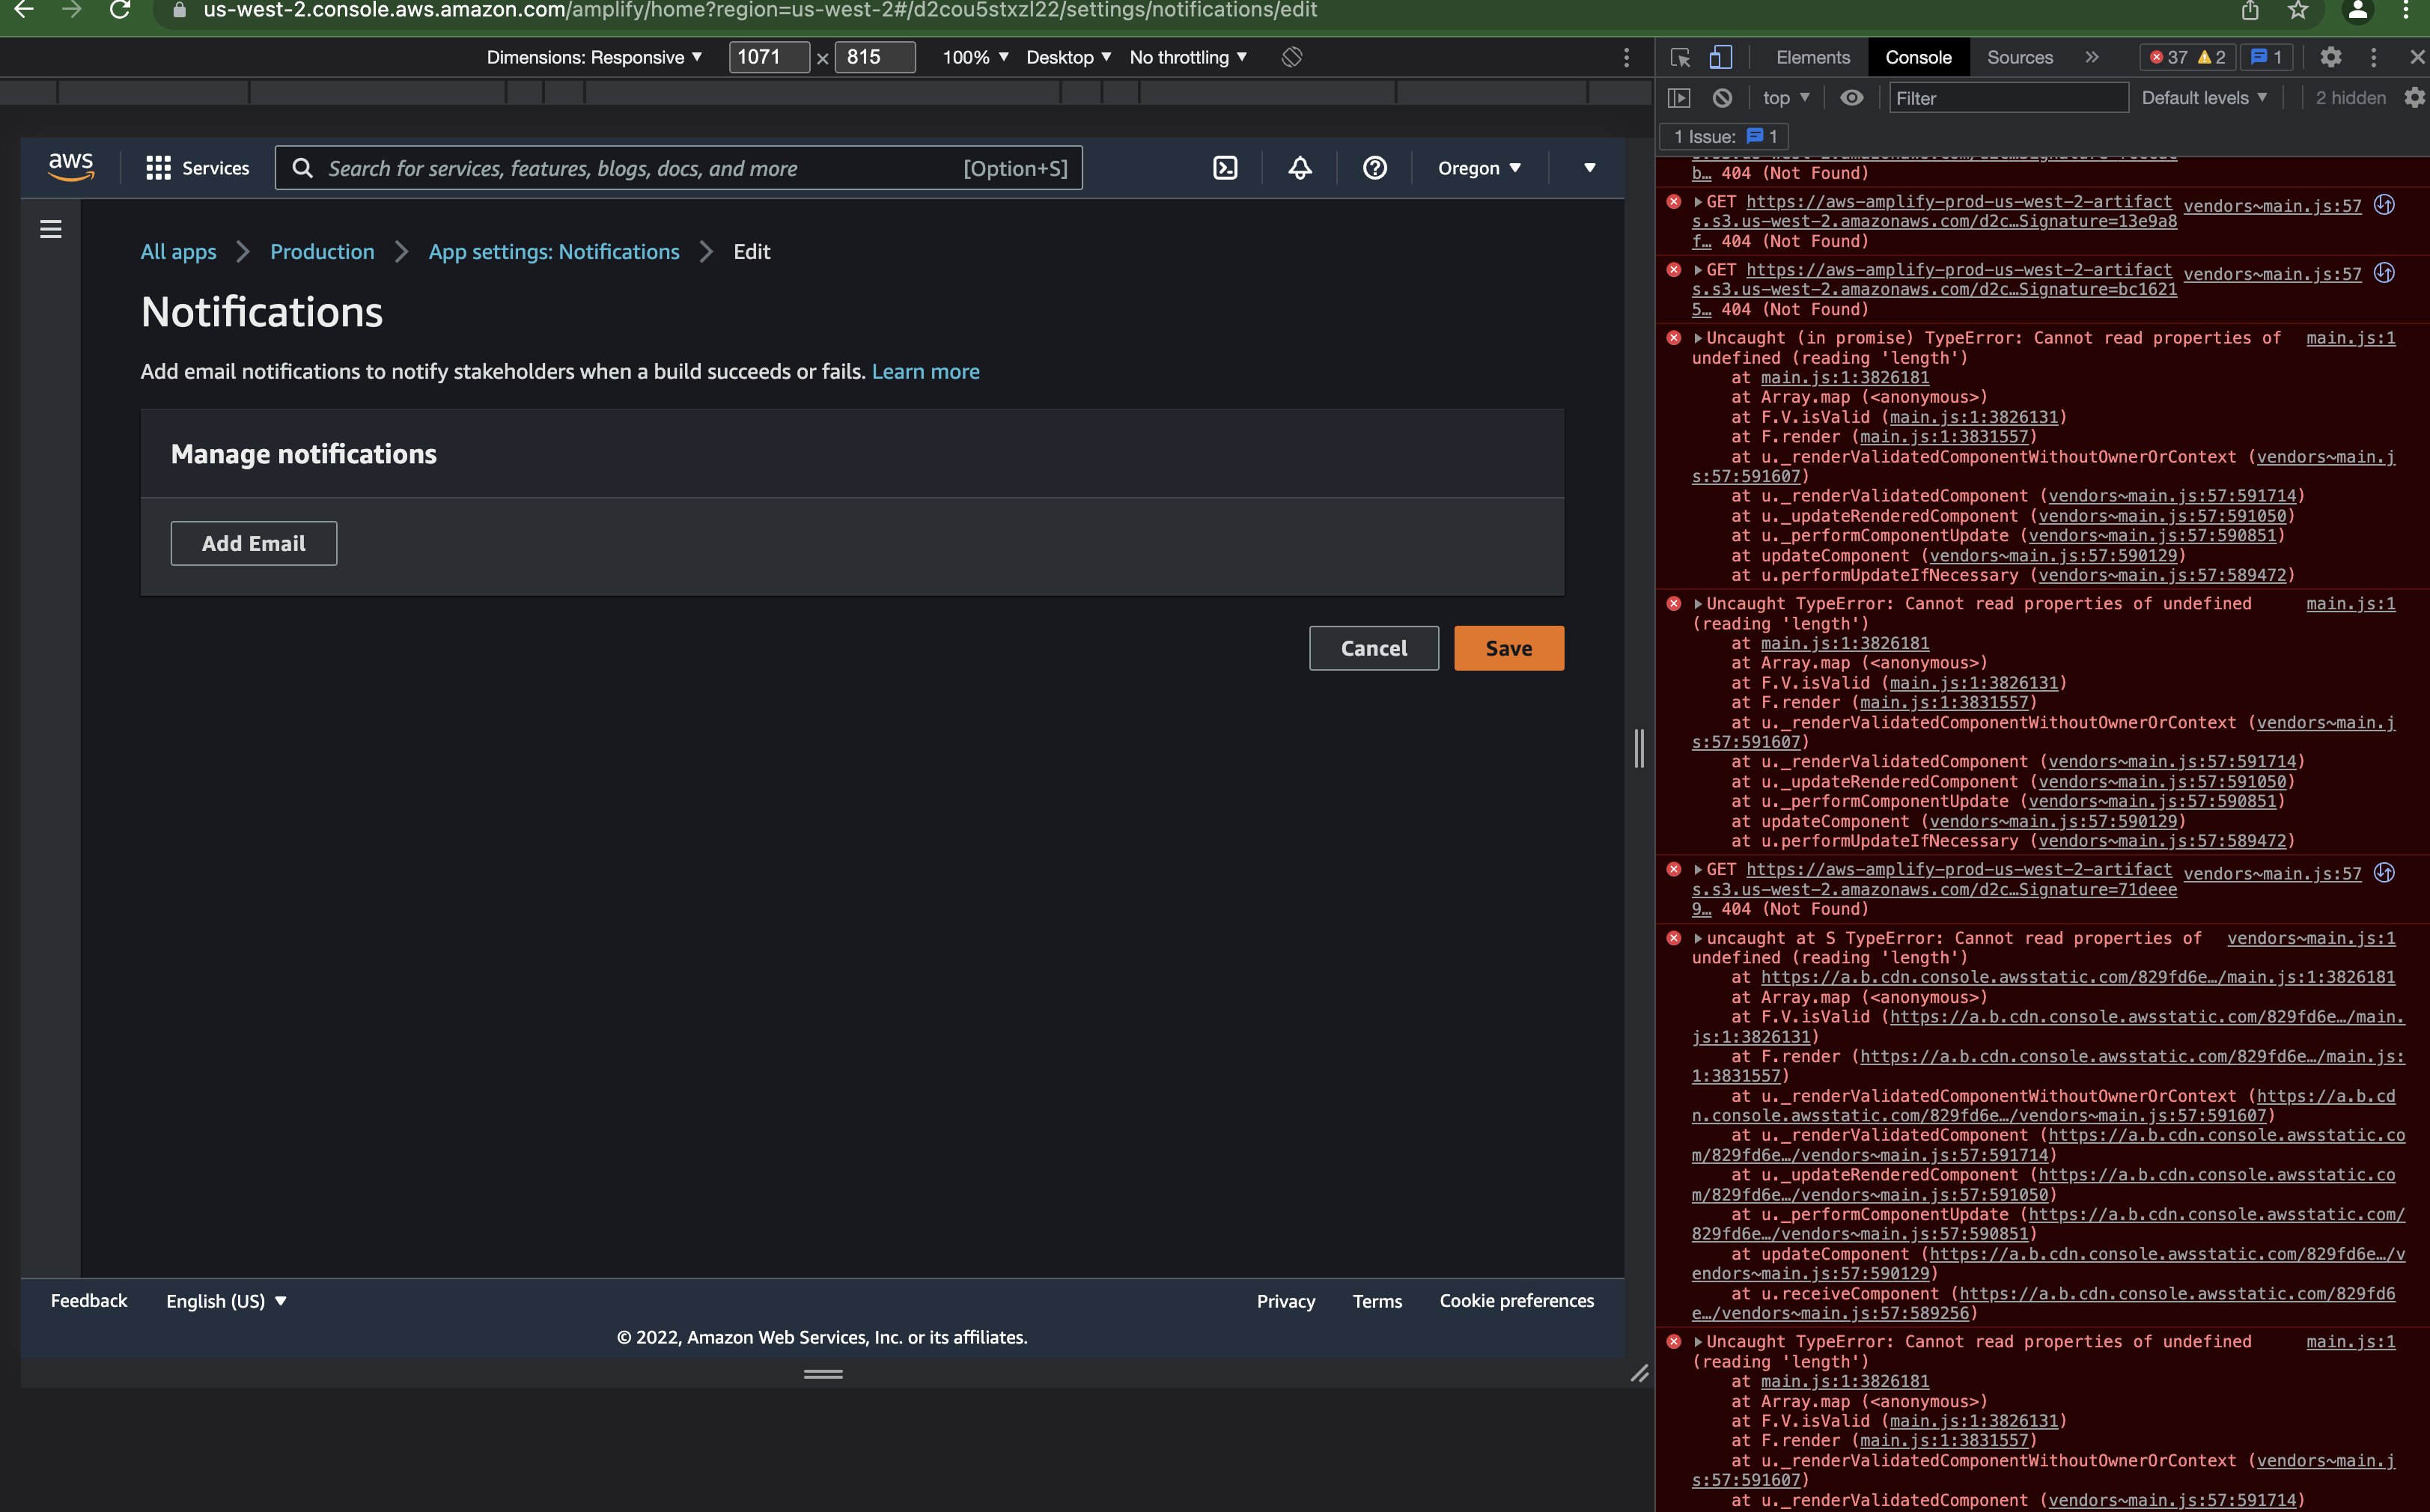Screen dimensions: 2430x1512
Task: Open the Services grid menu
Action: tap(158, 168)
